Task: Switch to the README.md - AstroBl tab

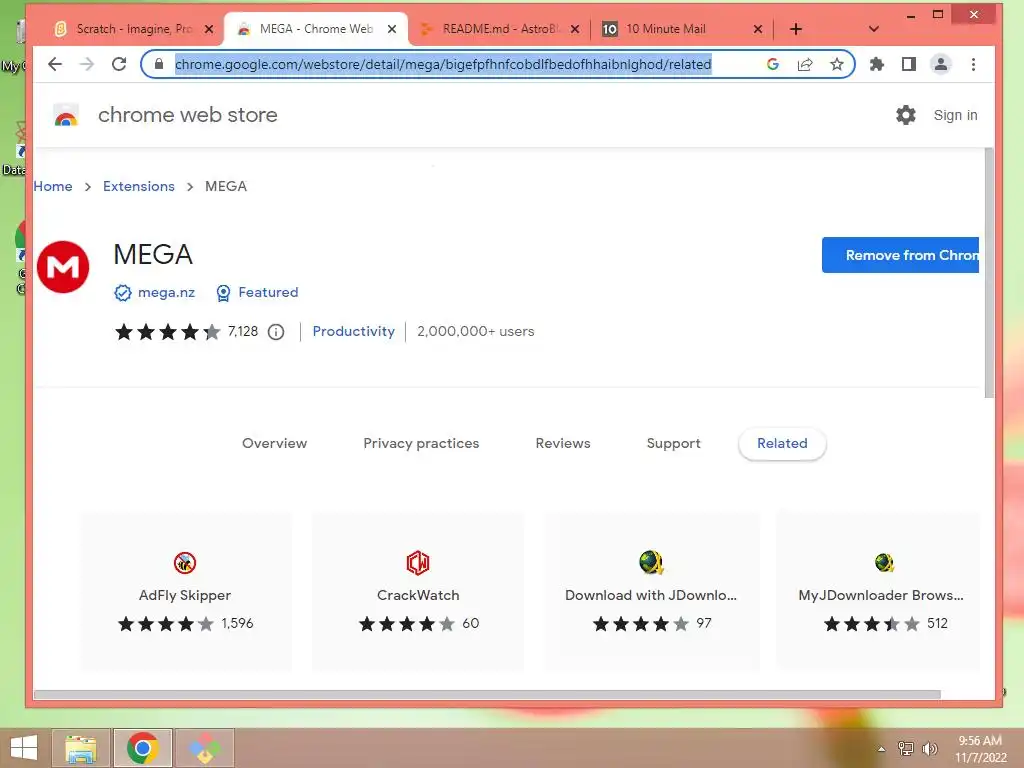Action: coord(500,29)
